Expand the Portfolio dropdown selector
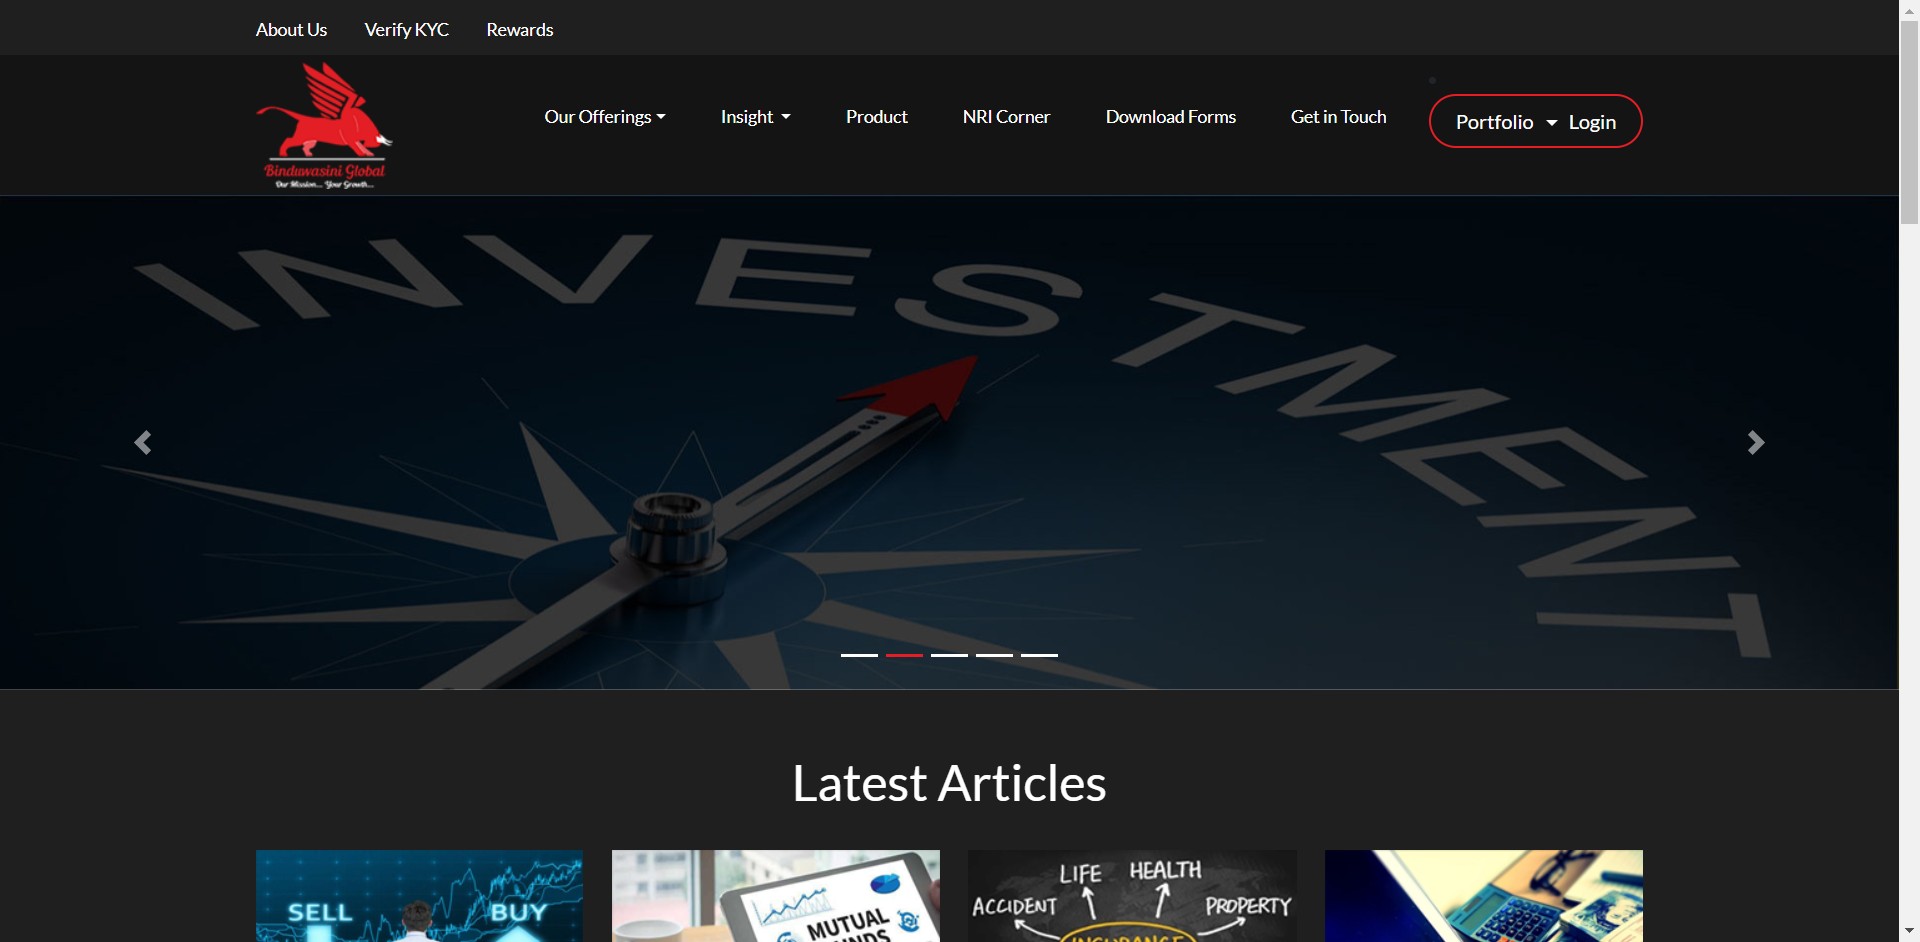 pyautogui.click(x=1505, y=122)
